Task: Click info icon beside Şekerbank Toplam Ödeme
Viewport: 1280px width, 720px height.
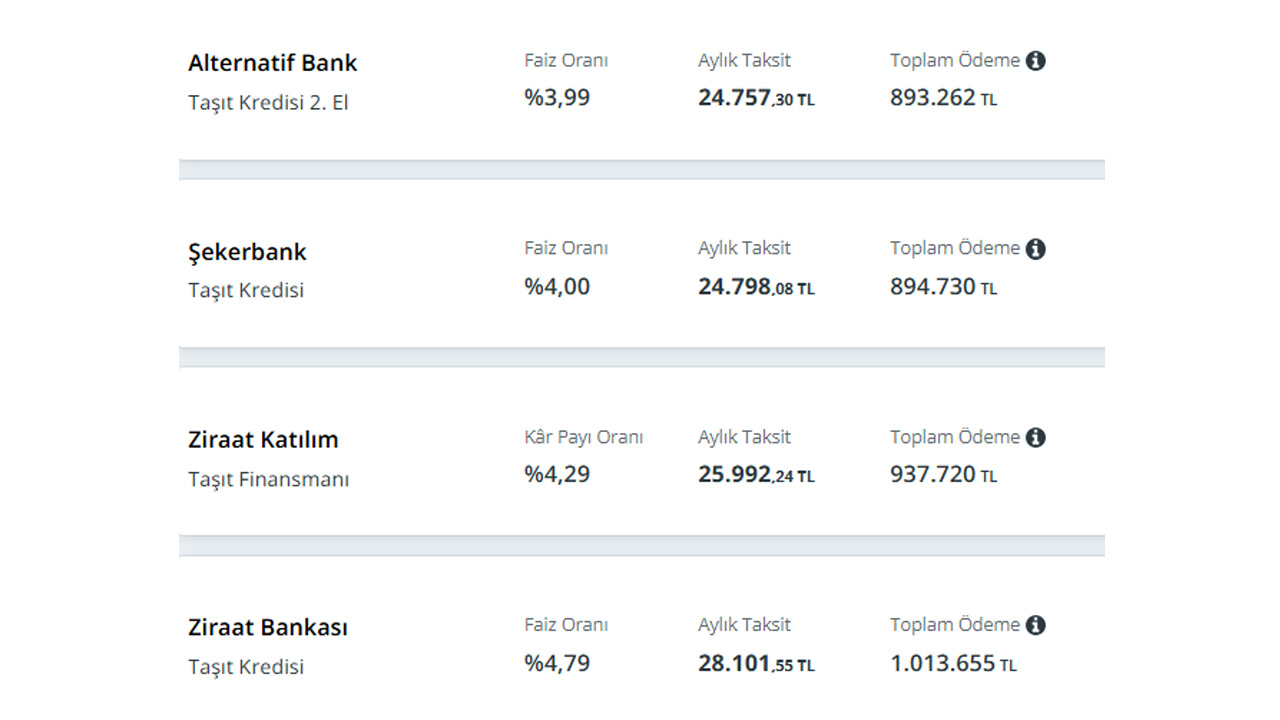Action: pyautogui.click(x=1036, y=249)
